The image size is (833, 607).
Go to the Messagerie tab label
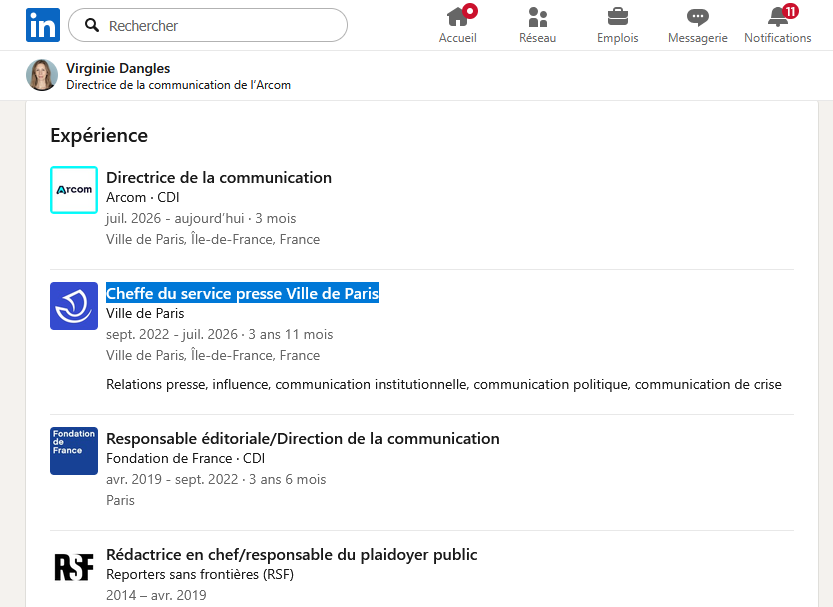click(x=698, y=38)
